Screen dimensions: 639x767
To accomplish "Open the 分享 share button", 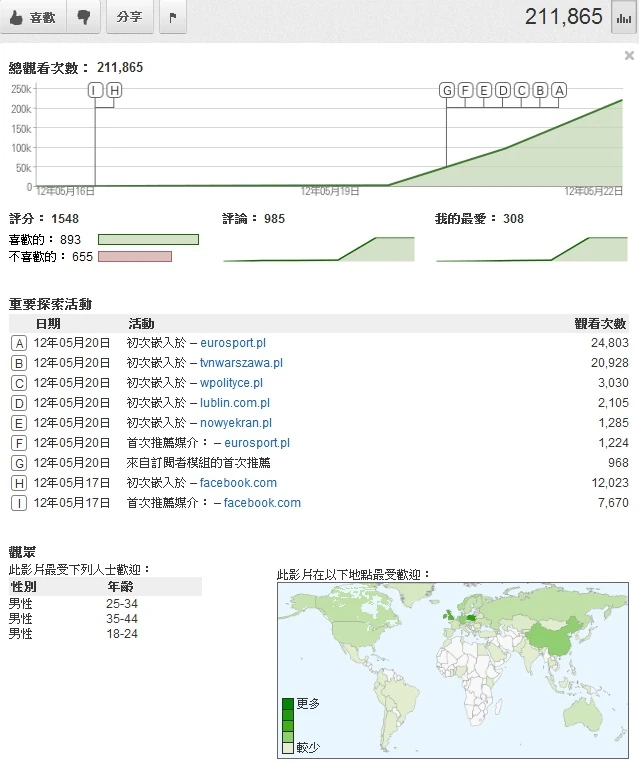I will 130,17.
